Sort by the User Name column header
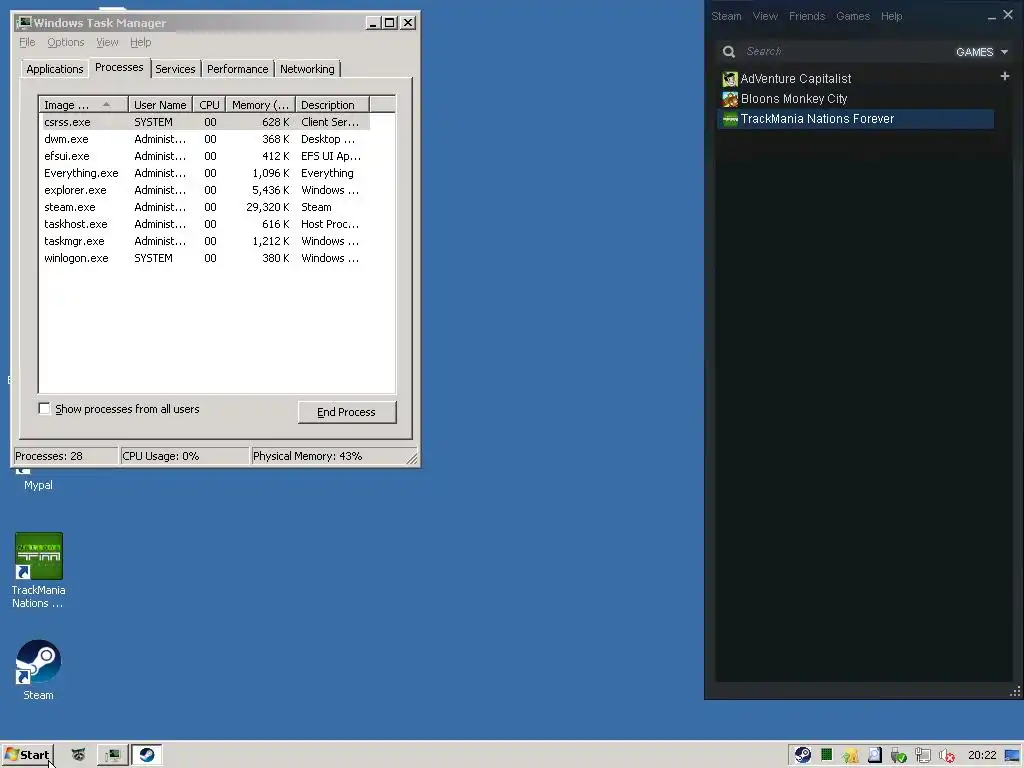Screen dimensions: 1024x768 160,104
